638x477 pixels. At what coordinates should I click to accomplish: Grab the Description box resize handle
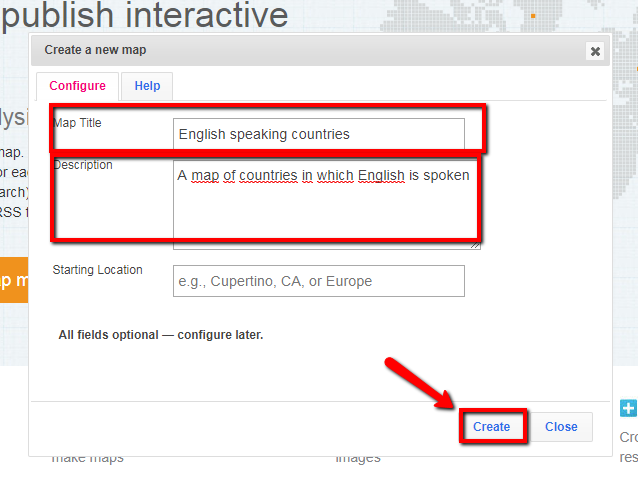pyautogui.click(x=475, y=243)
